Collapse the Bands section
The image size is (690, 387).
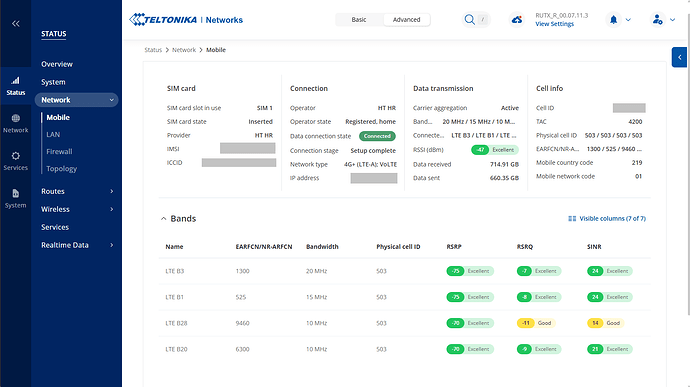coord(163,219)
